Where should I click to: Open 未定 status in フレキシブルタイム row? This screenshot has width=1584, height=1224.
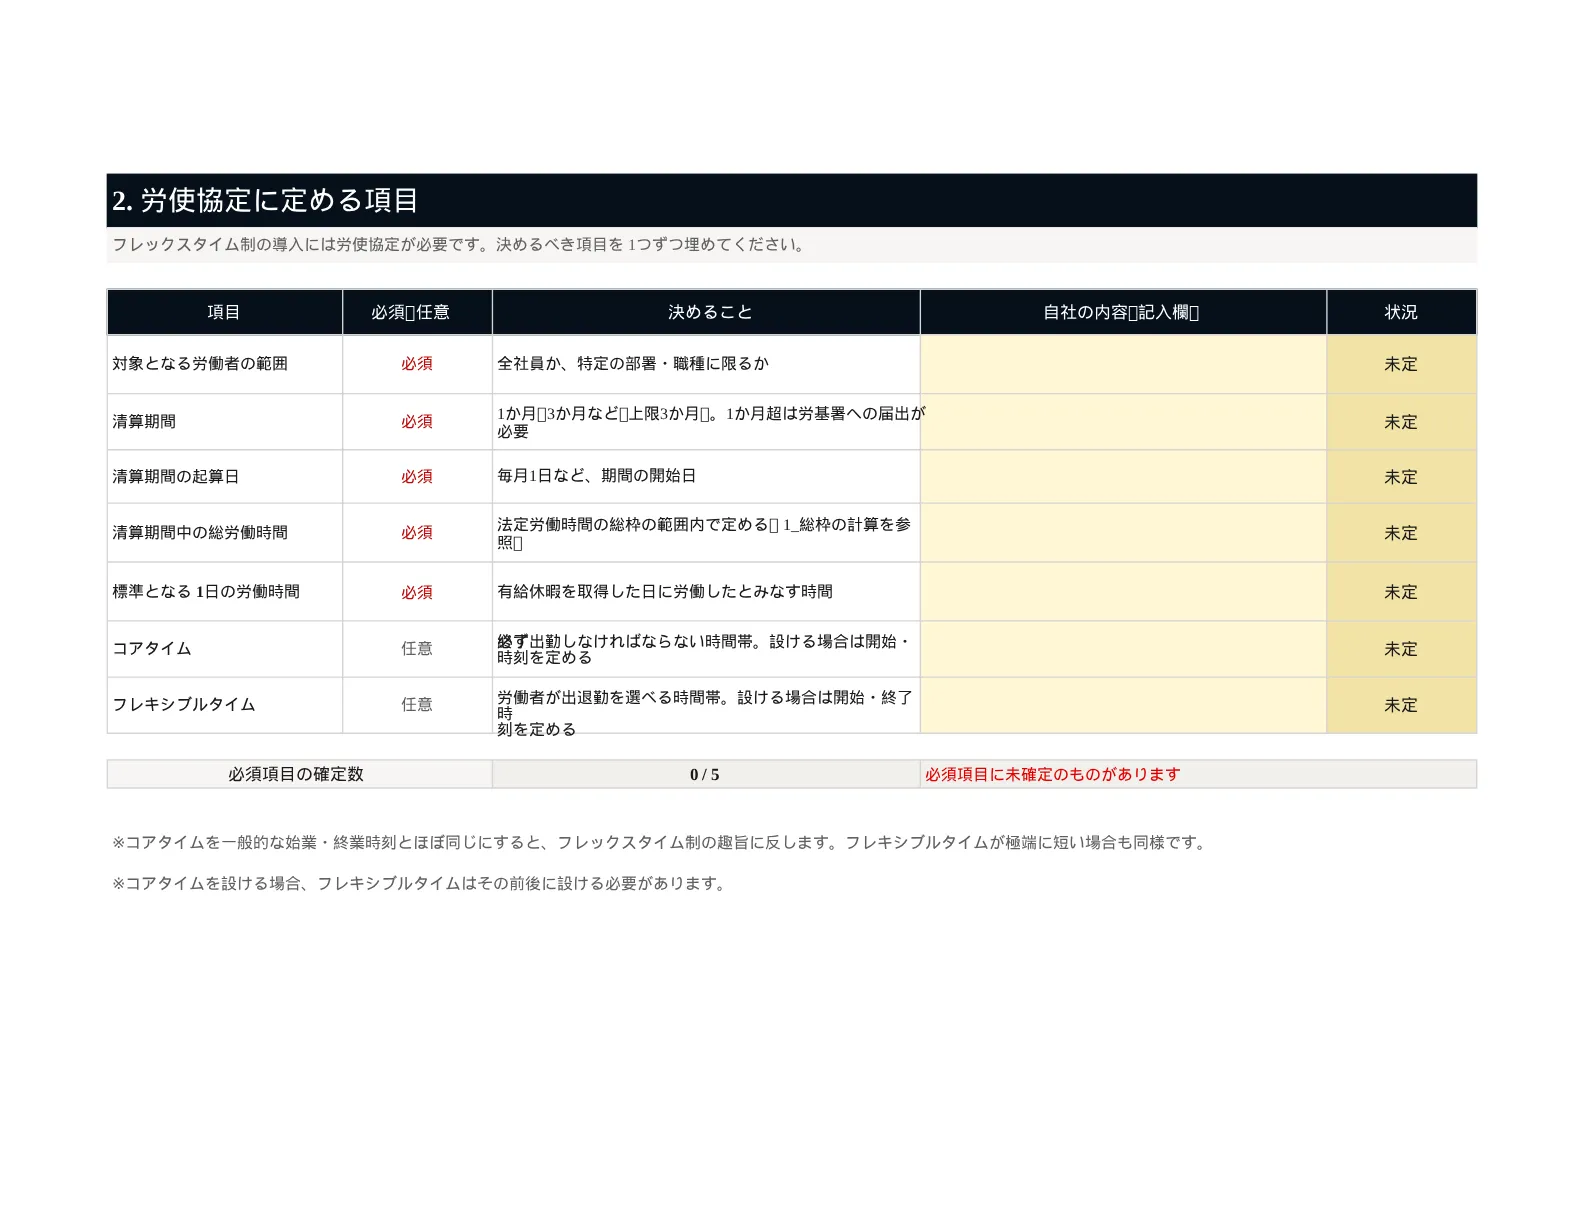coord(1401,705)
